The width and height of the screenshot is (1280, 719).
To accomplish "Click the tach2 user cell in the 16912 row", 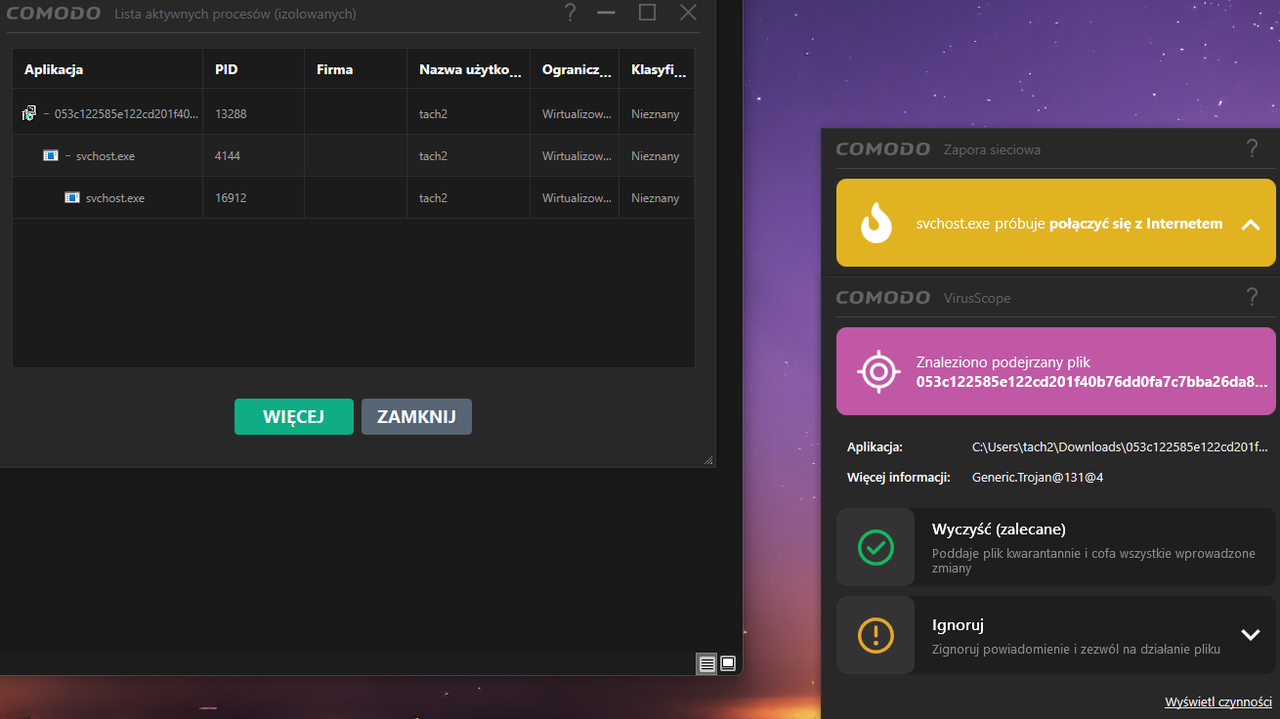I will coord(433,198).
